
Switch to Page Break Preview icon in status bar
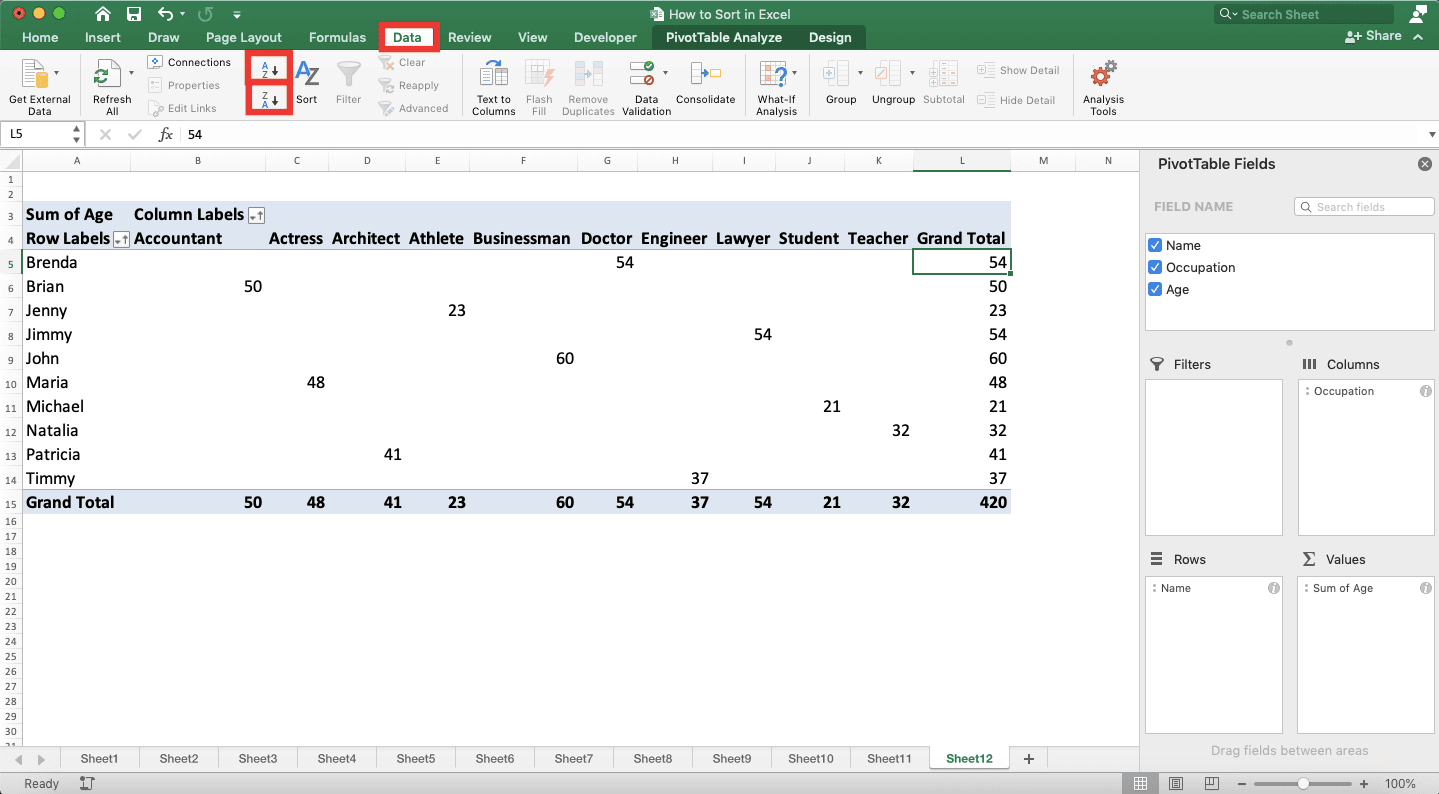coord(1211,784)
